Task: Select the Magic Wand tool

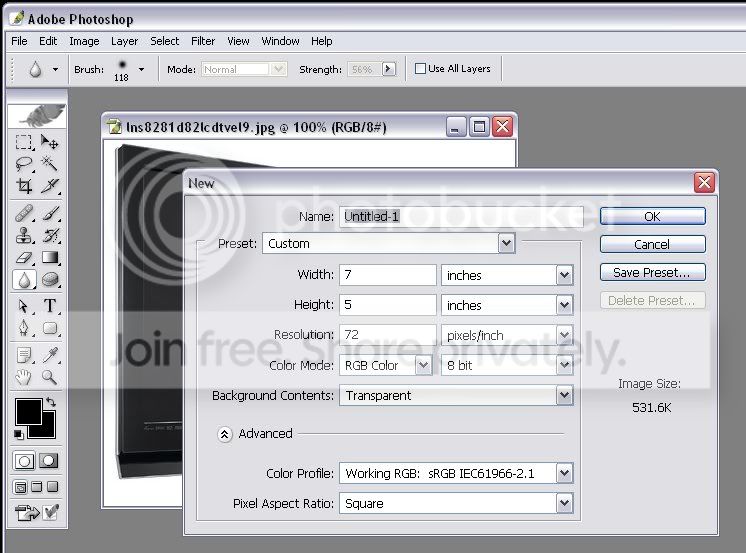Action: pyautogui.click(x=49, y=164)
